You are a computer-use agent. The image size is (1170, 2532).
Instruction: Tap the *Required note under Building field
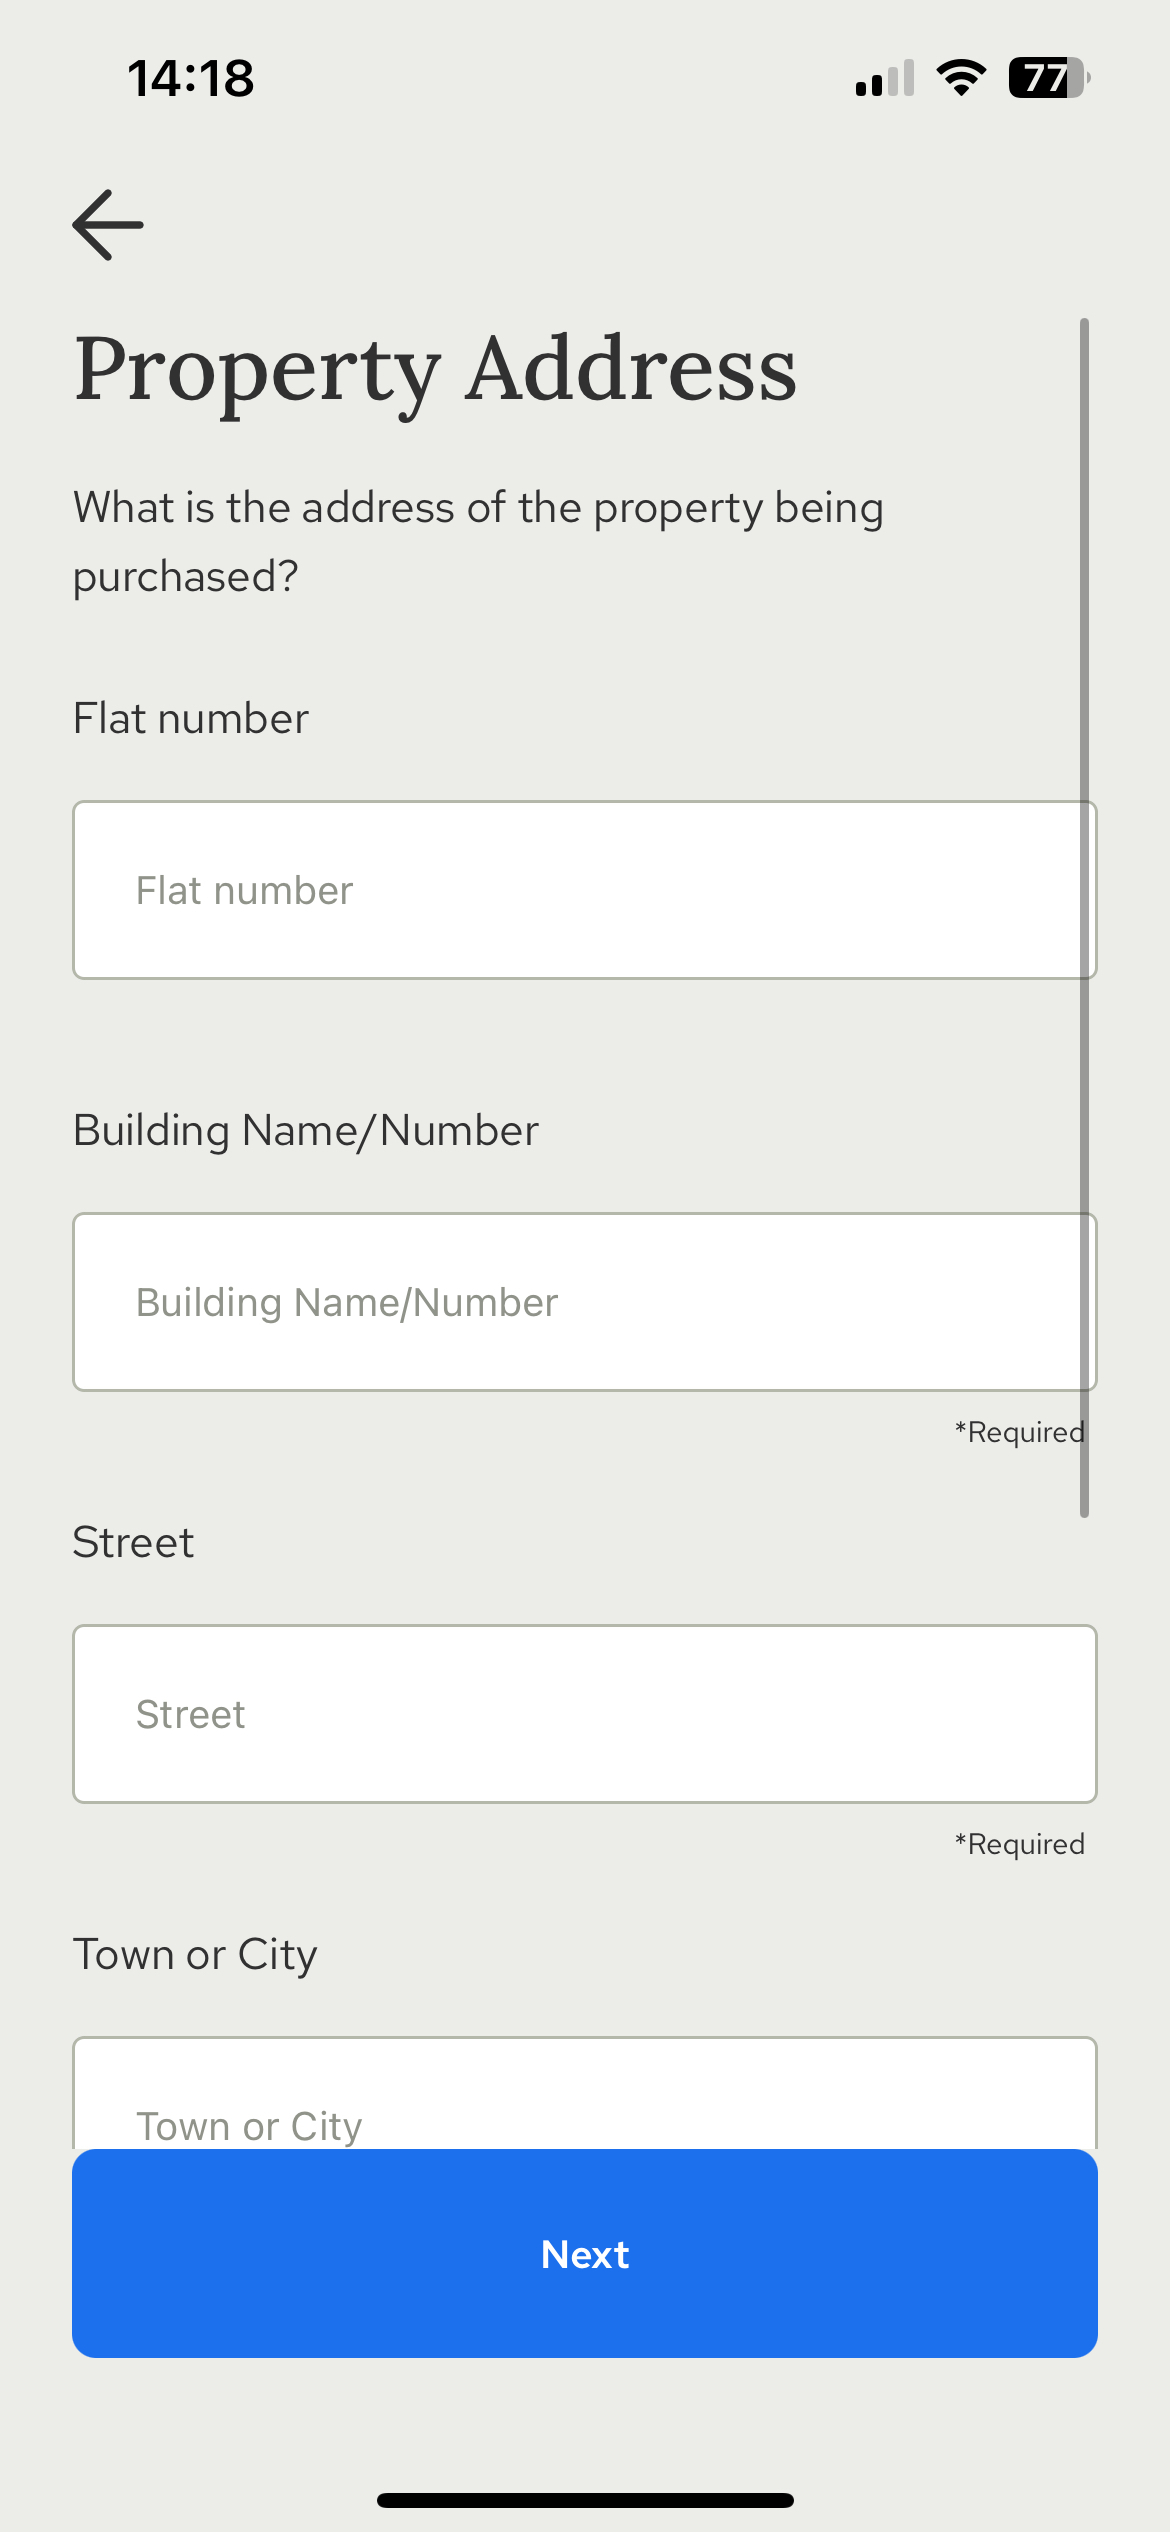[x=1020, y=1432]
